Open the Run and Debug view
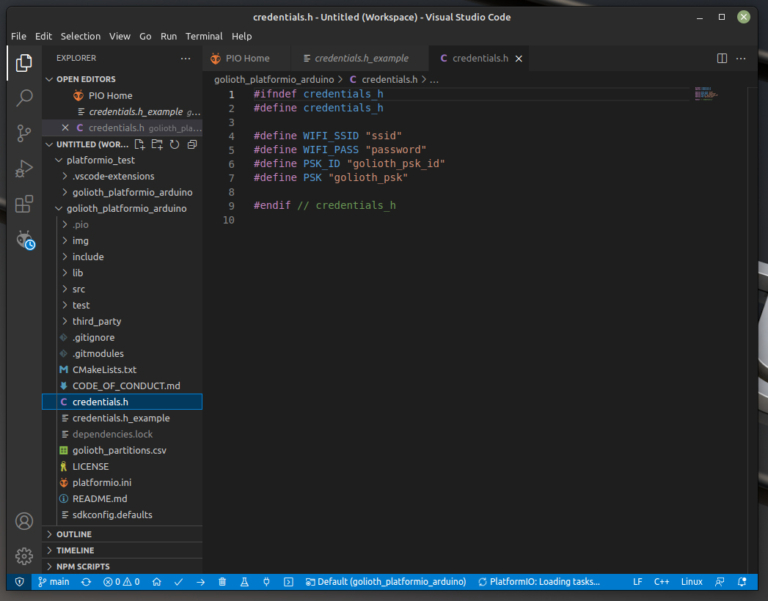The image size is (768, 601). click(x=24, y=169)
